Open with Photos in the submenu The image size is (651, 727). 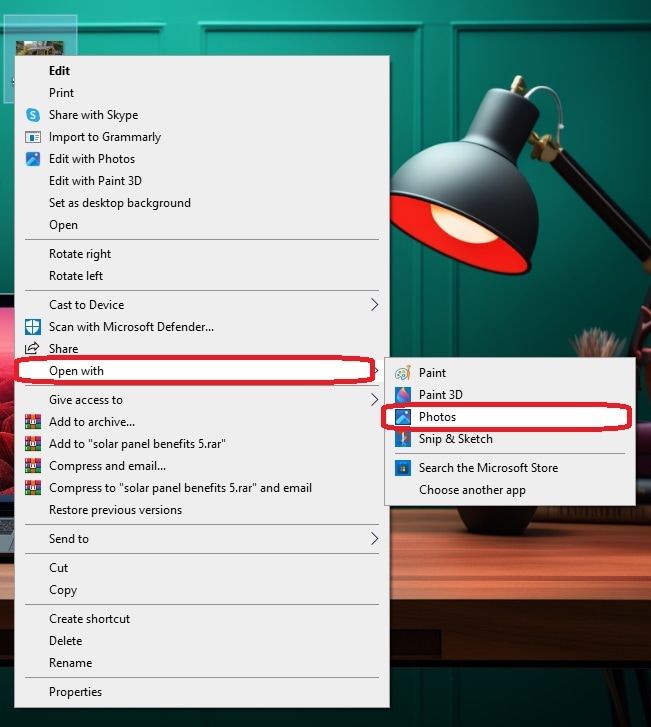[x=510, y=417]
